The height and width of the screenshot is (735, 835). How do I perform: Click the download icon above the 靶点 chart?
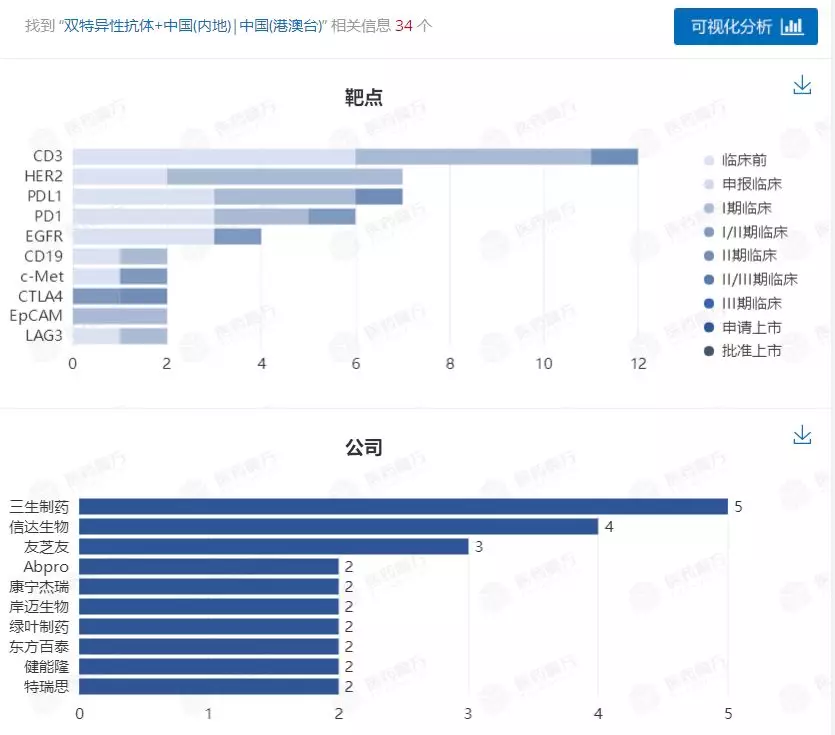coord(802,86)
